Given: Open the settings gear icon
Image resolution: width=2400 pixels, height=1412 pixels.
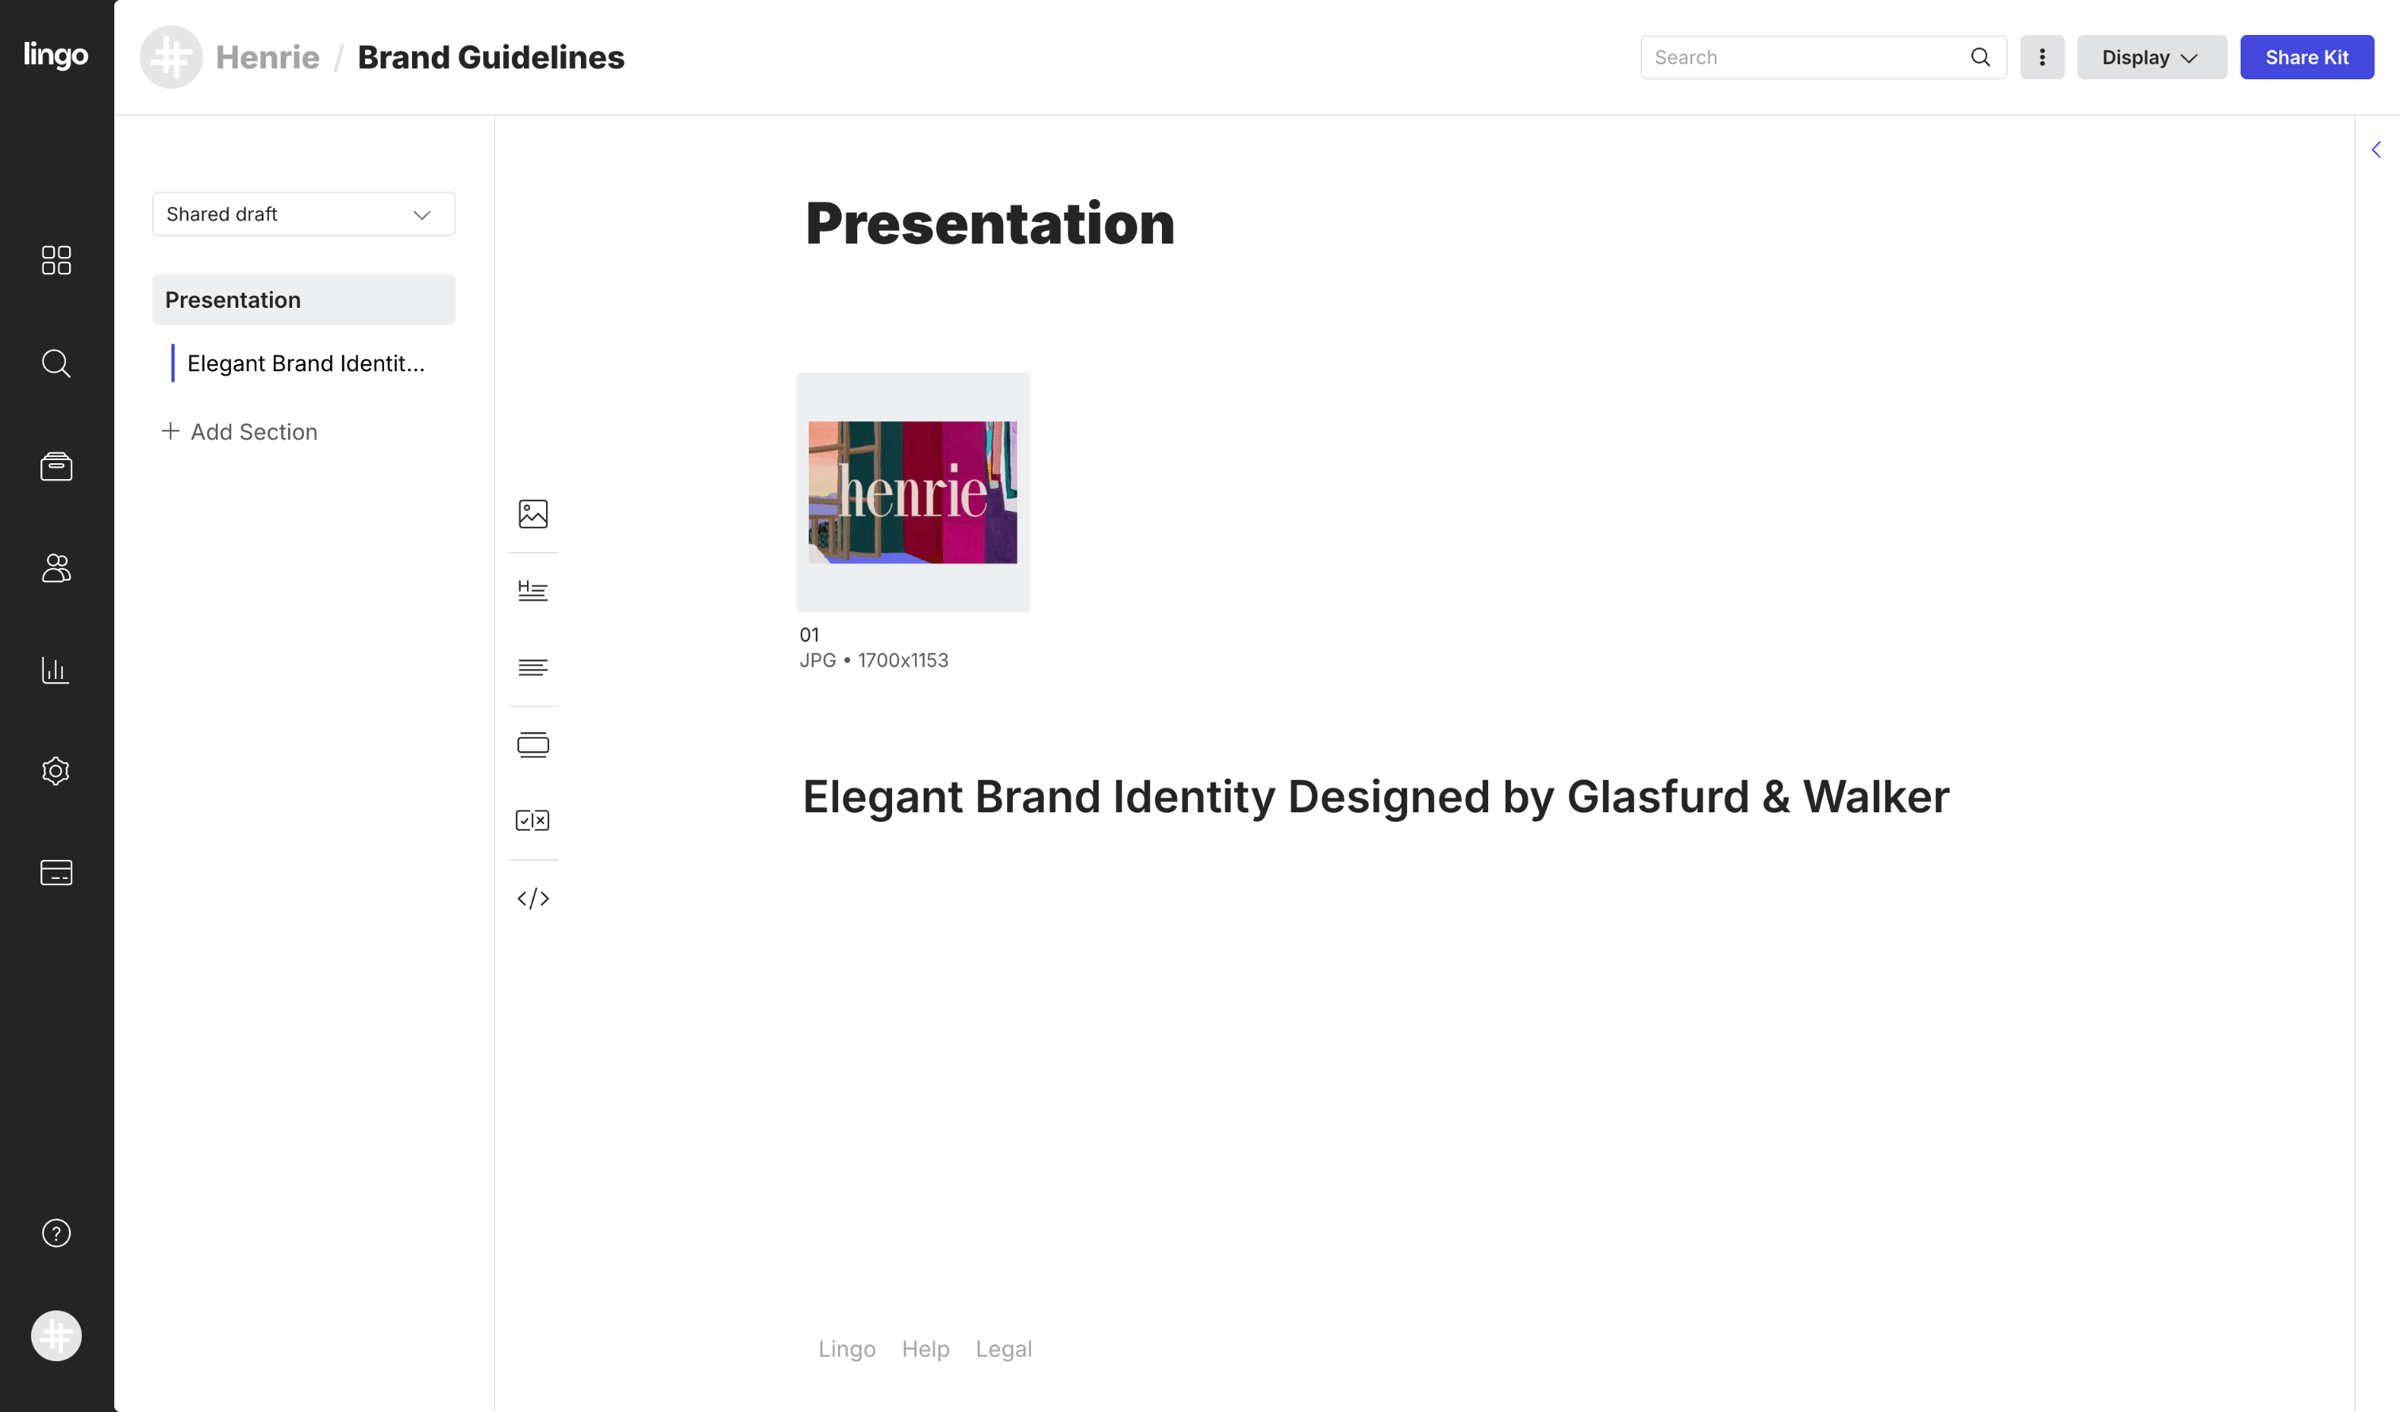Looking at the screenshot, I should (x=56, y=771).
